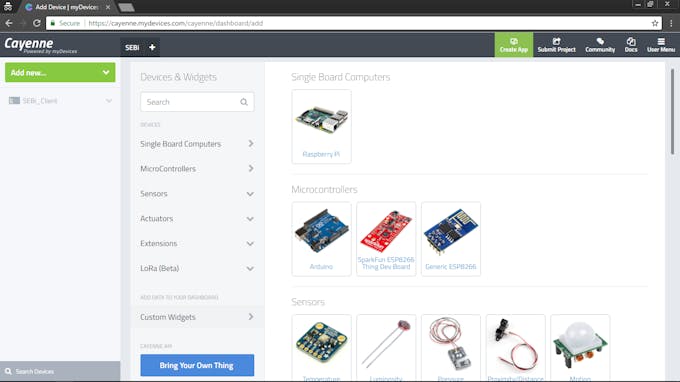
Task: Click down arrow beside Extensions
Action: (x=250, y=244)
